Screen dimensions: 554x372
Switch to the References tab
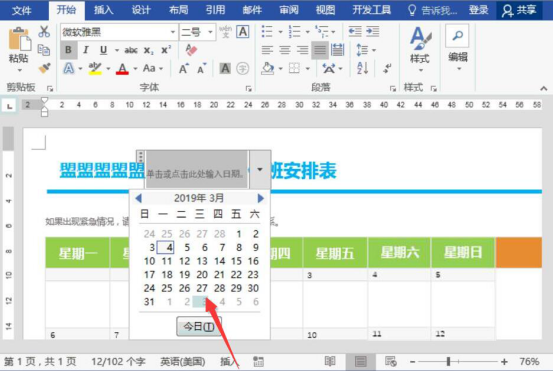coord(215,10)
